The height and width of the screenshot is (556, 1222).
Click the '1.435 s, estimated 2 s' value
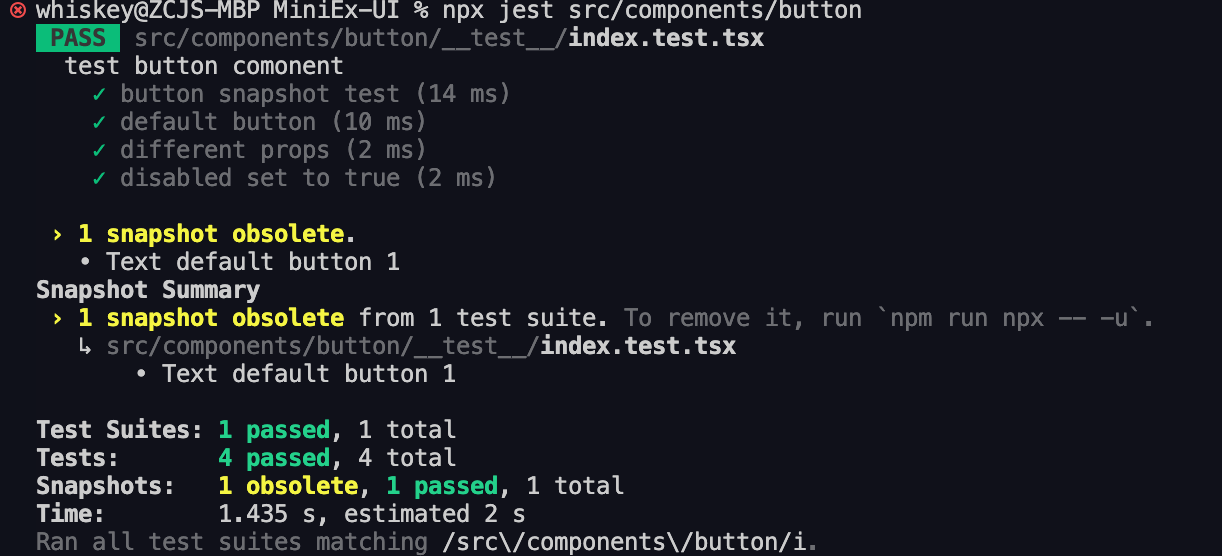coord(372,514)
